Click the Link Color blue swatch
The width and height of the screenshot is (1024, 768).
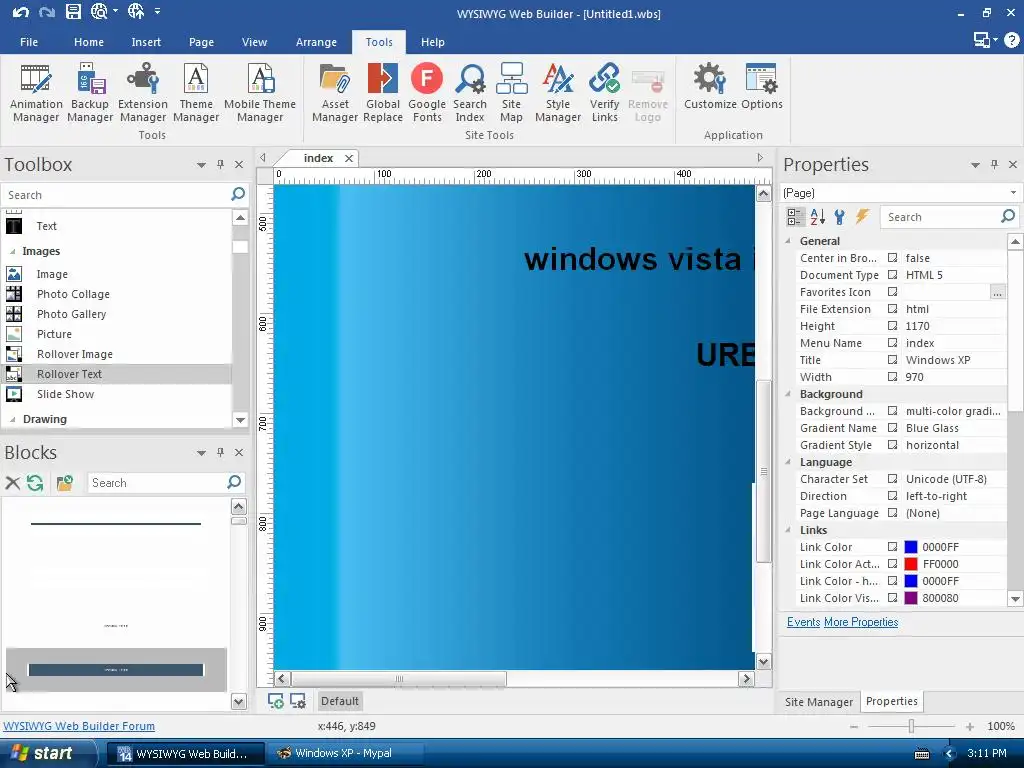(x=911, y=547)
